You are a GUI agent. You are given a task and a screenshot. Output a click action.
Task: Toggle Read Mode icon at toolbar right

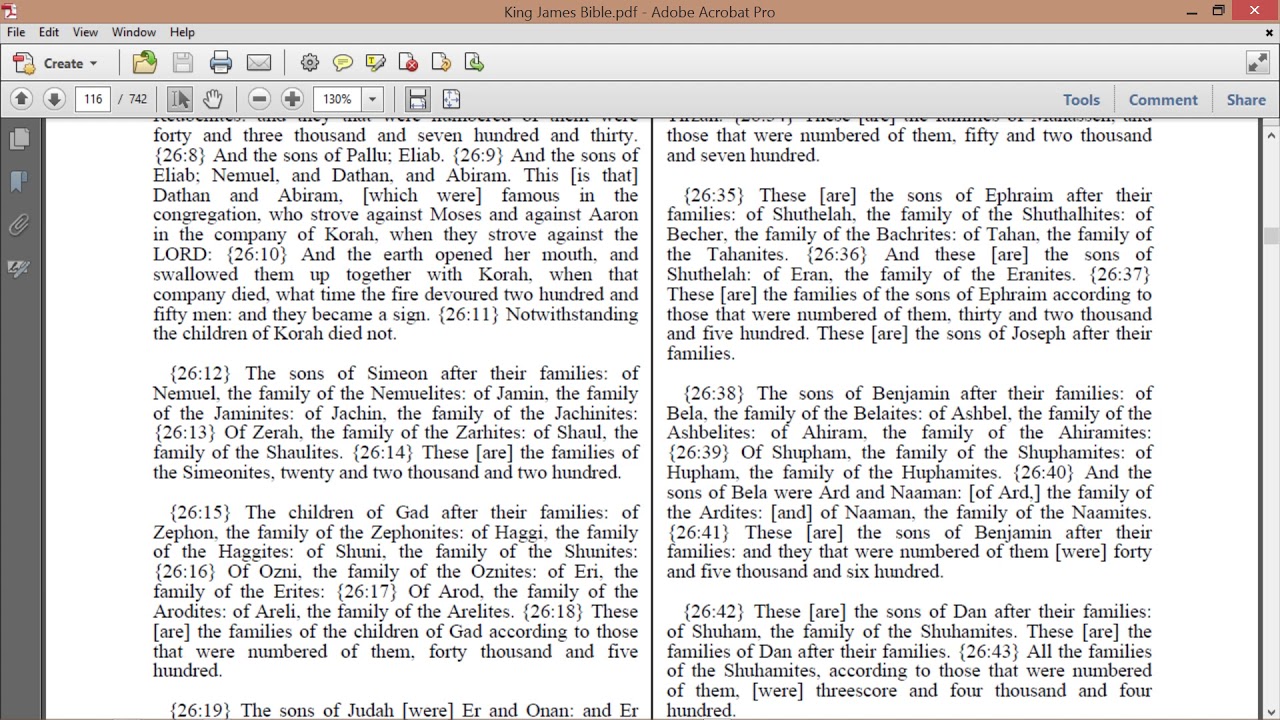click(x=1257, y=63)
